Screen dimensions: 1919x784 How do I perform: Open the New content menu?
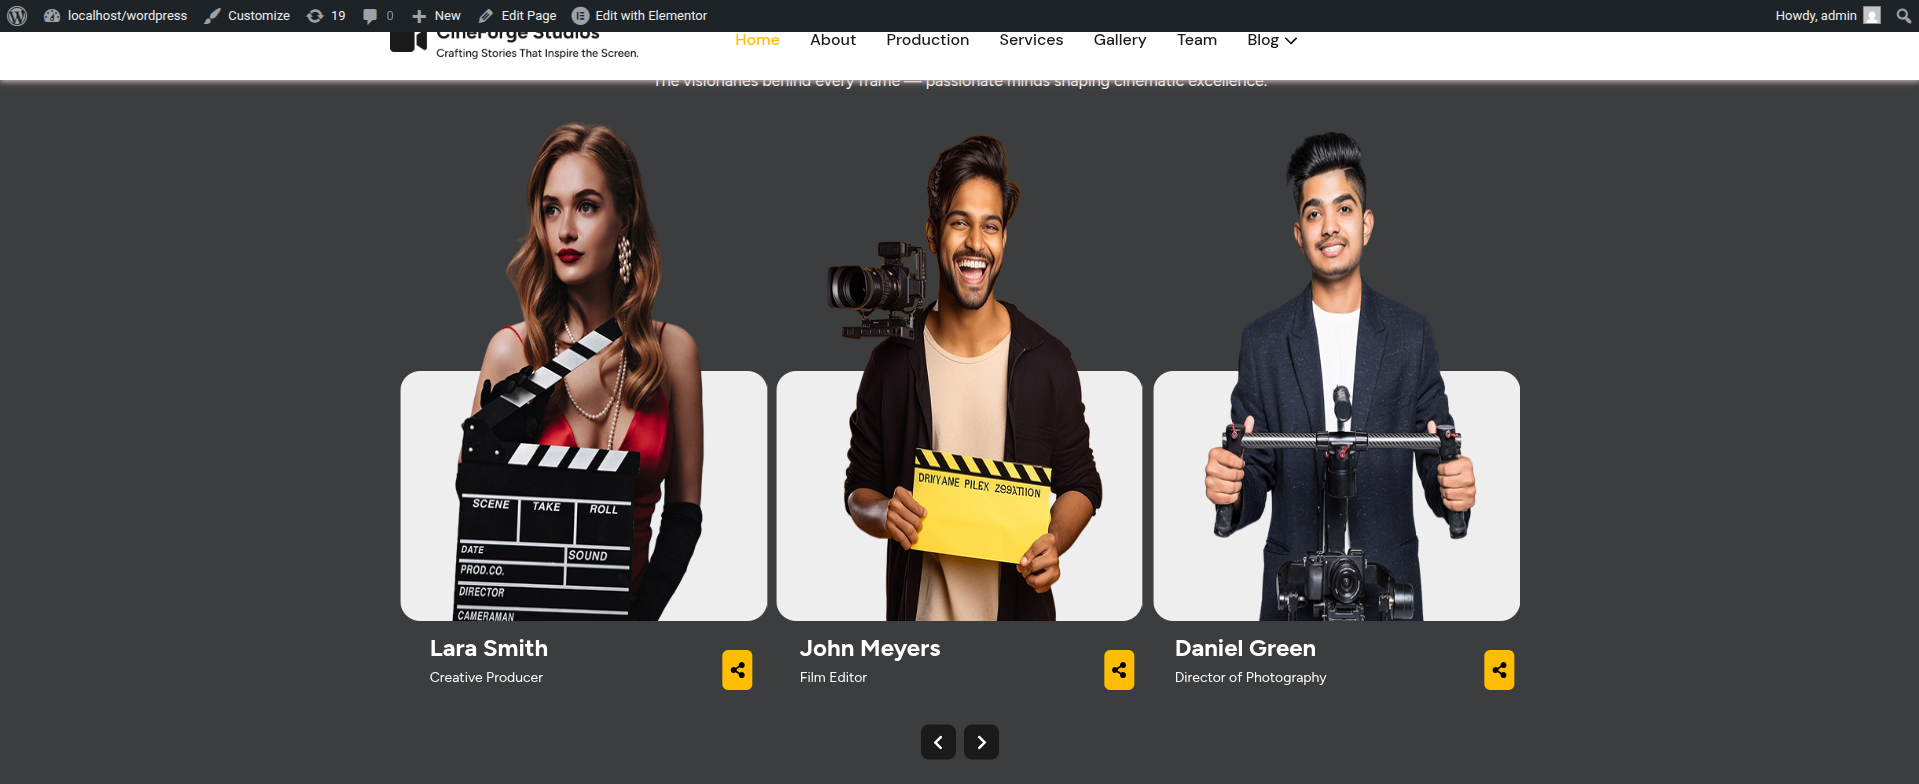coord(436,16)
